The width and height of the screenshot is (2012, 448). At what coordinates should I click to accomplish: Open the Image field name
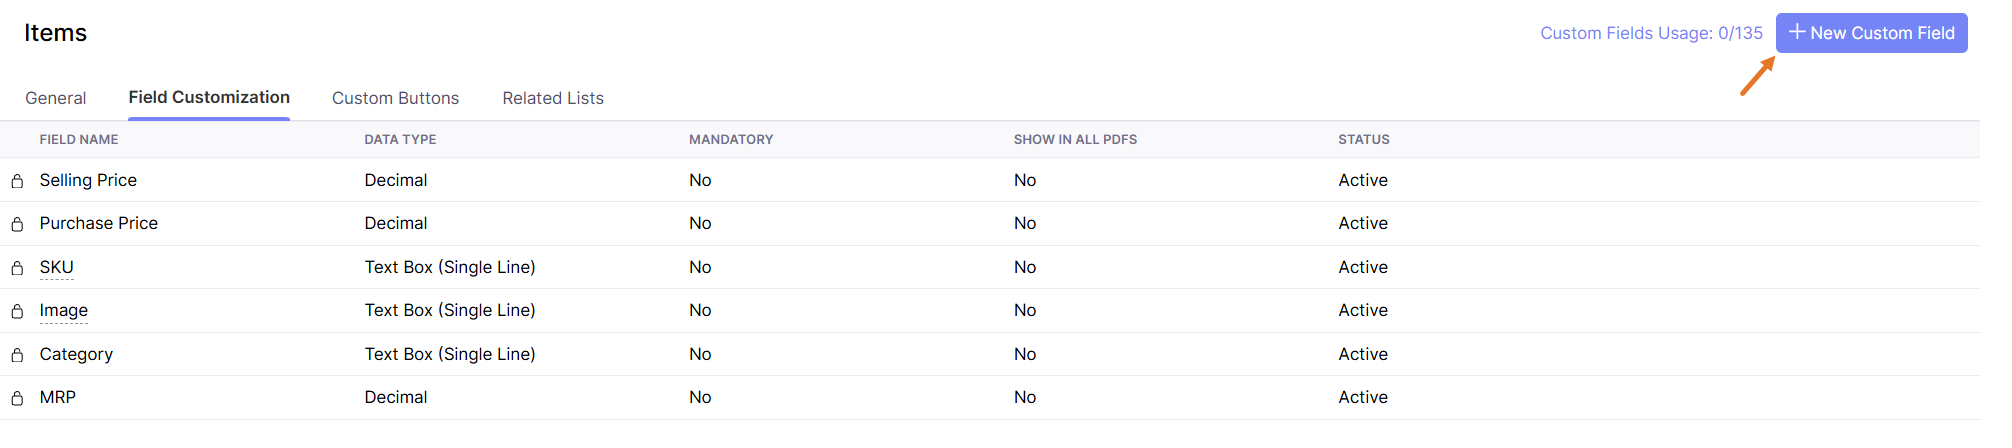tap(64, 310)
